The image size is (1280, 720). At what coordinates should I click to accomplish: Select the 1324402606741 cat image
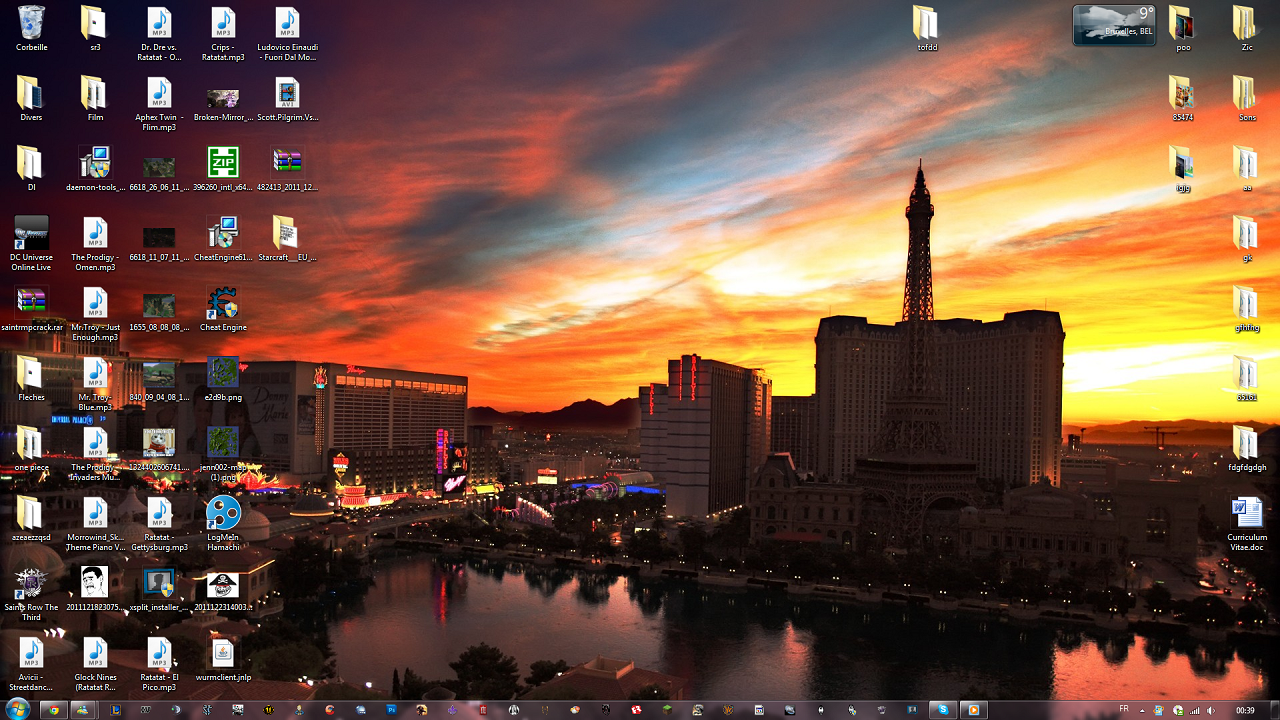click(x=159, y=448)
